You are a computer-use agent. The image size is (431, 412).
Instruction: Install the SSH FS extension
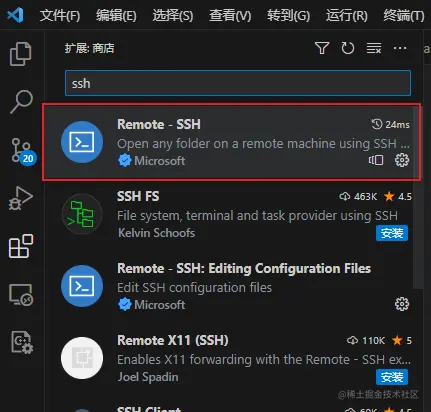392,233
